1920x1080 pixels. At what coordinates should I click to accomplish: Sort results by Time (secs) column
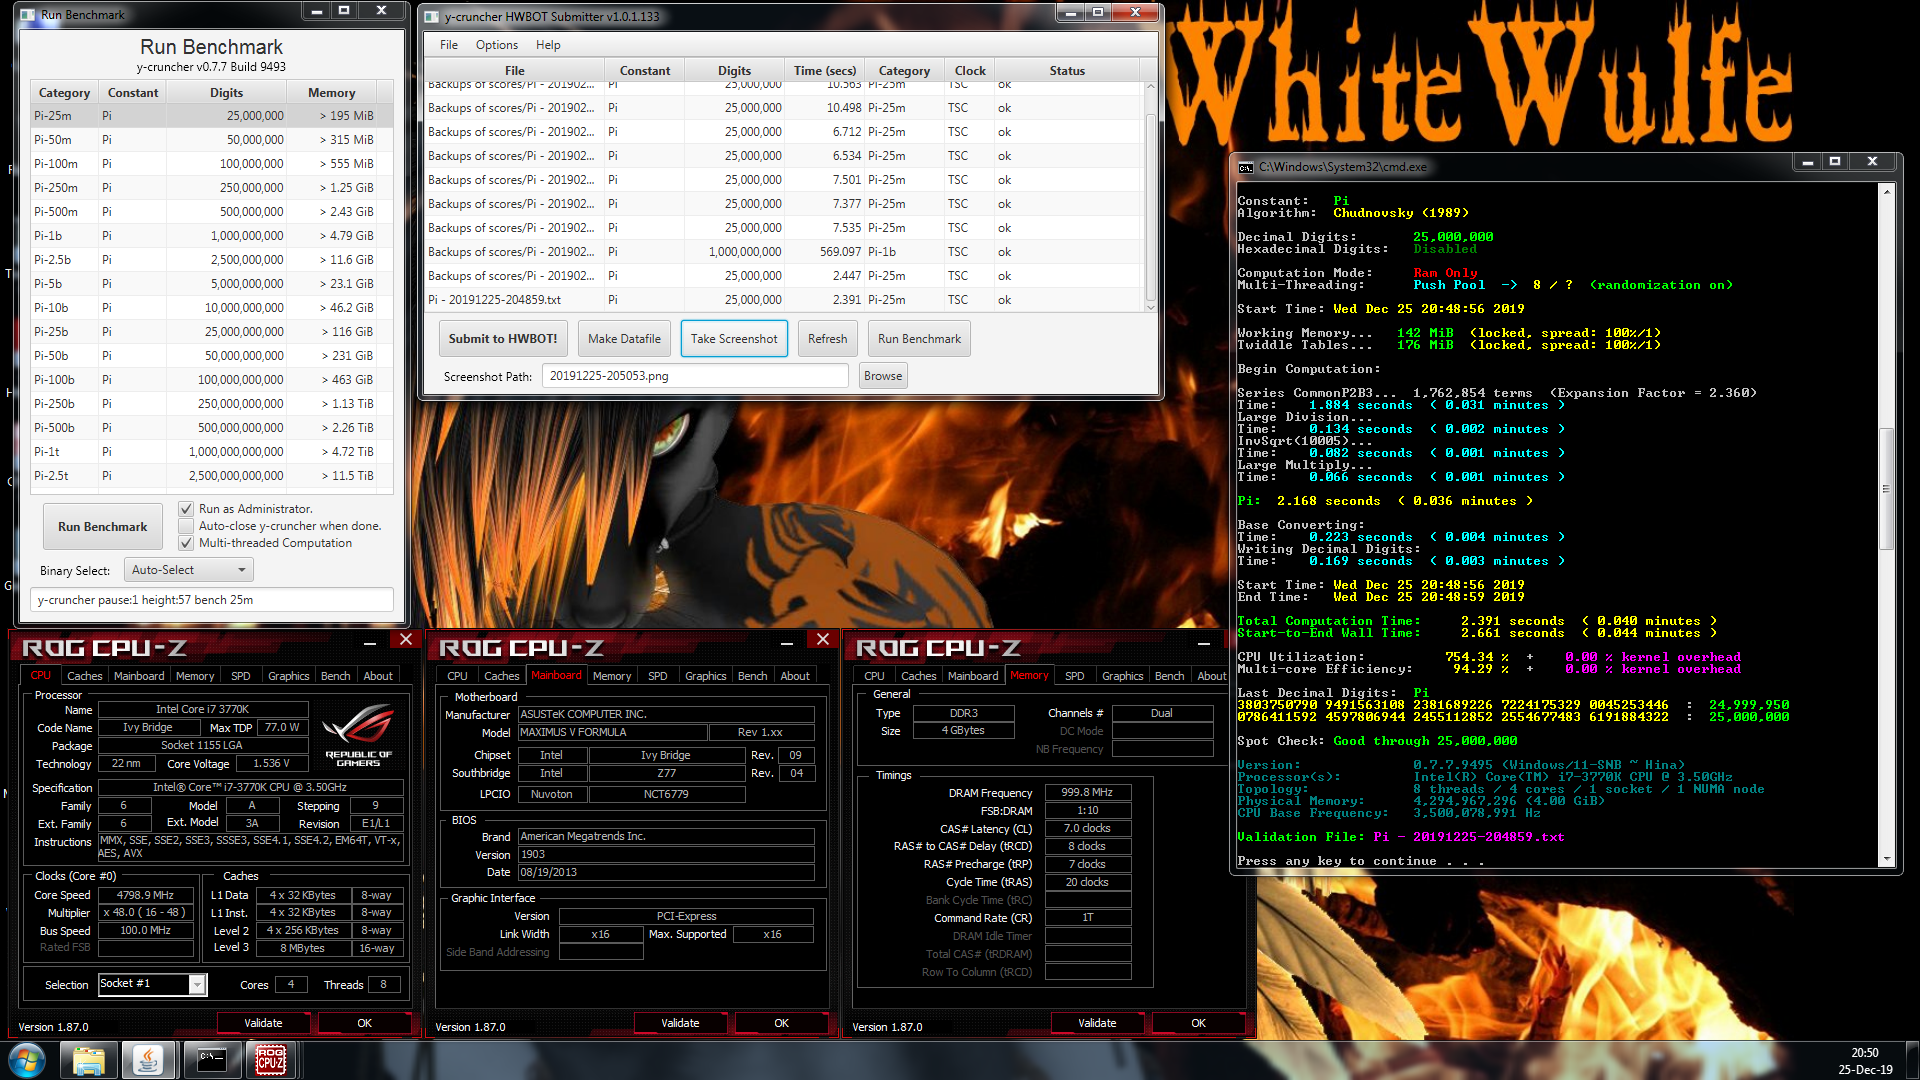[824, 71]
